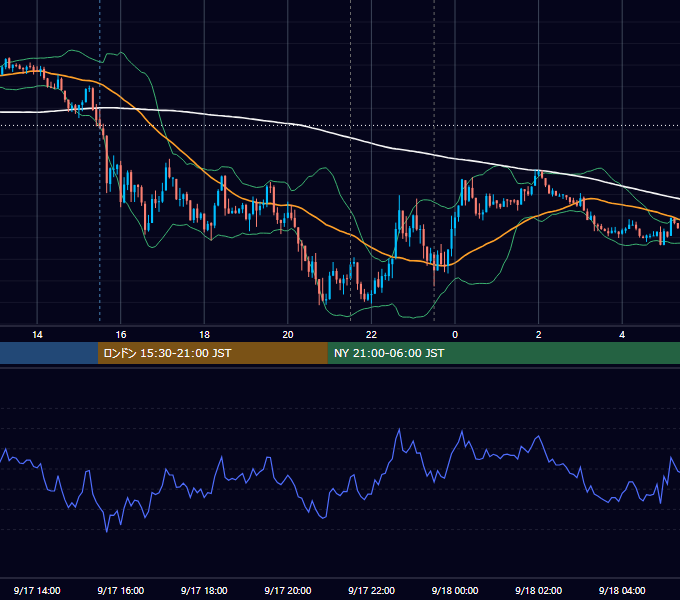Click the 9/17 18:00 timestamp label
This screenshot has height=600, width=680.
(x=204, y=590)
